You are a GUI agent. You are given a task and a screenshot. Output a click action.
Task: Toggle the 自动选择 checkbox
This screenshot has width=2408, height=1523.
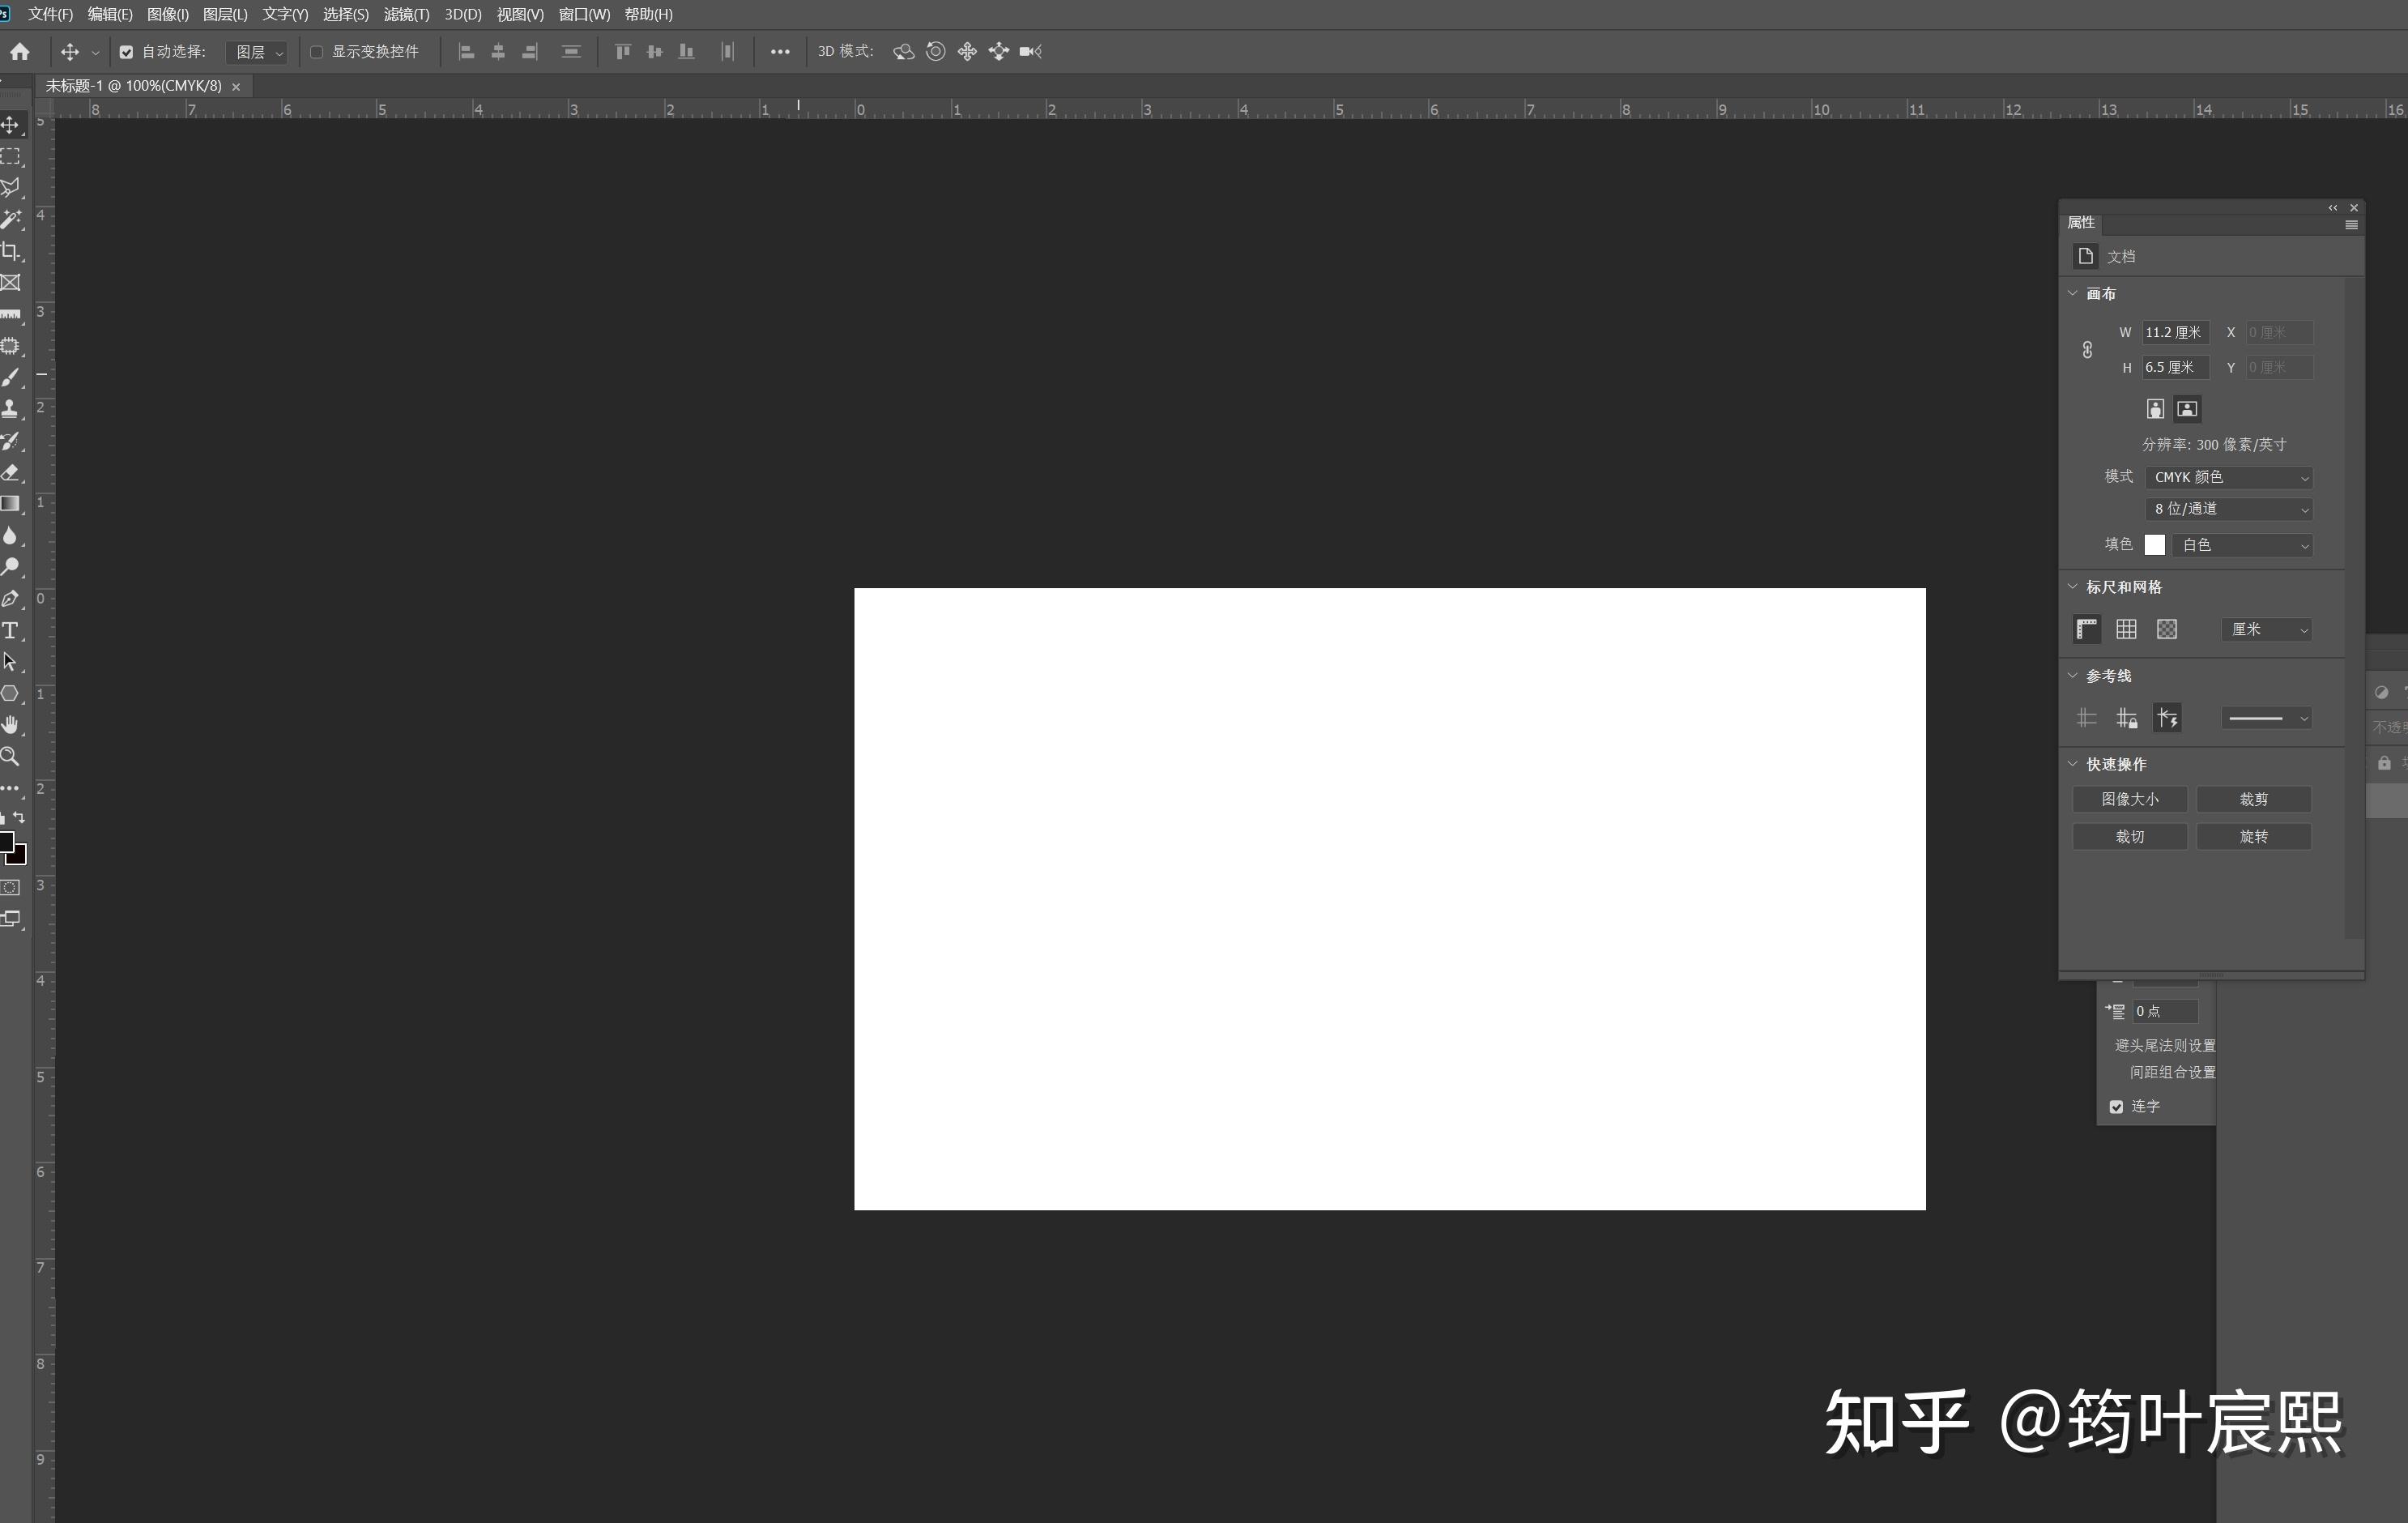click(x=126, y=52)
